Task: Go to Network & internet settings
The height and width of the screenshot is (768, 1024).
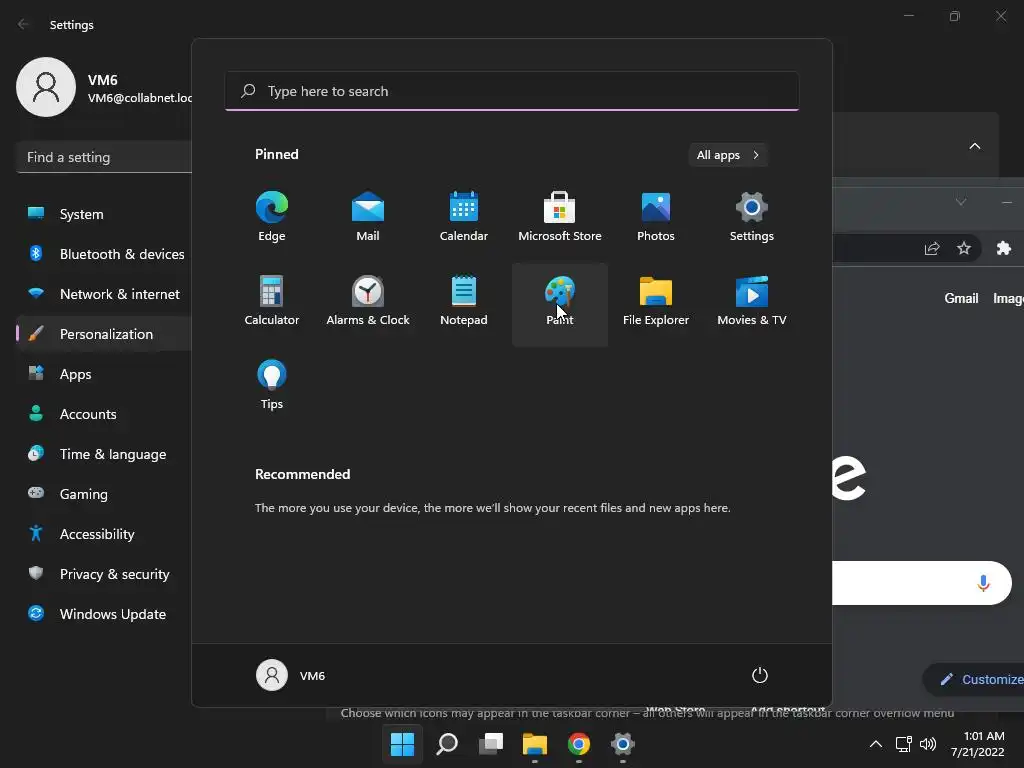Action: click(x=104, y=294)
